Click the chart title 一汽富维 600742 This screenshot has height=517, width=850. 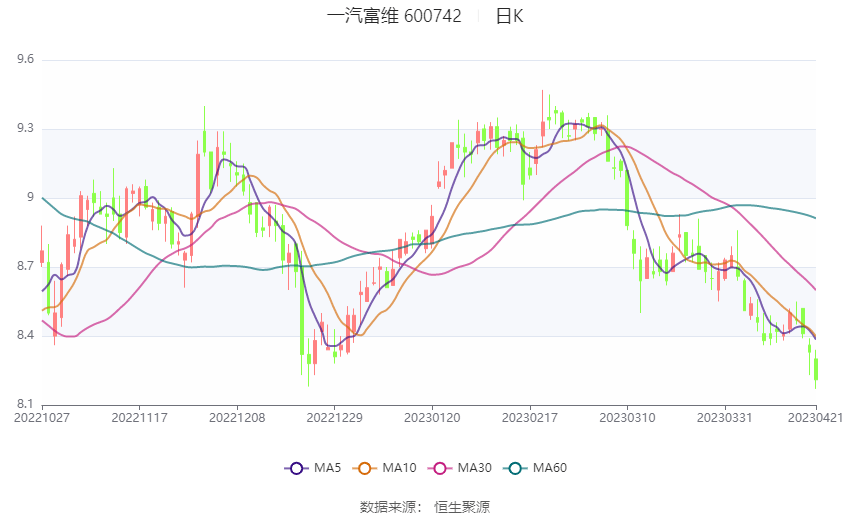tap(393, 16)
